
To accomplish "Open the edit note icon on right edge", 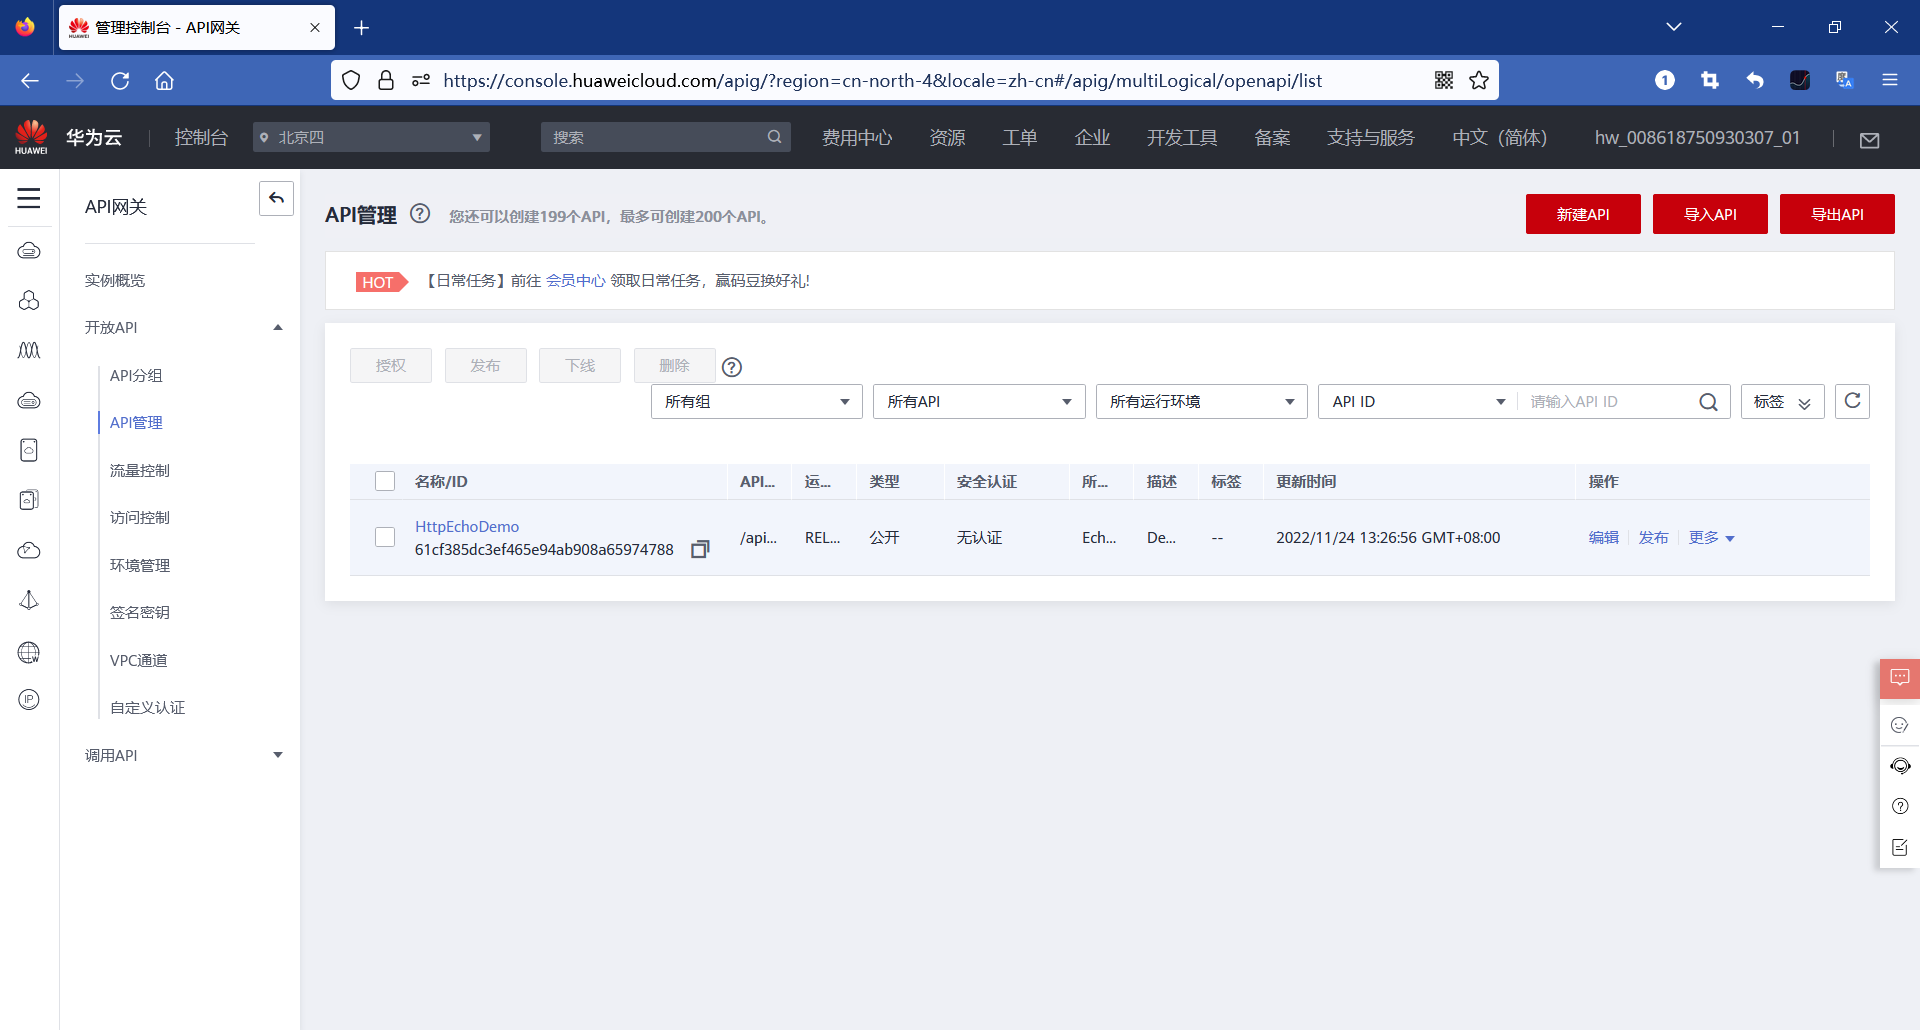I will tap(1900, 848).
